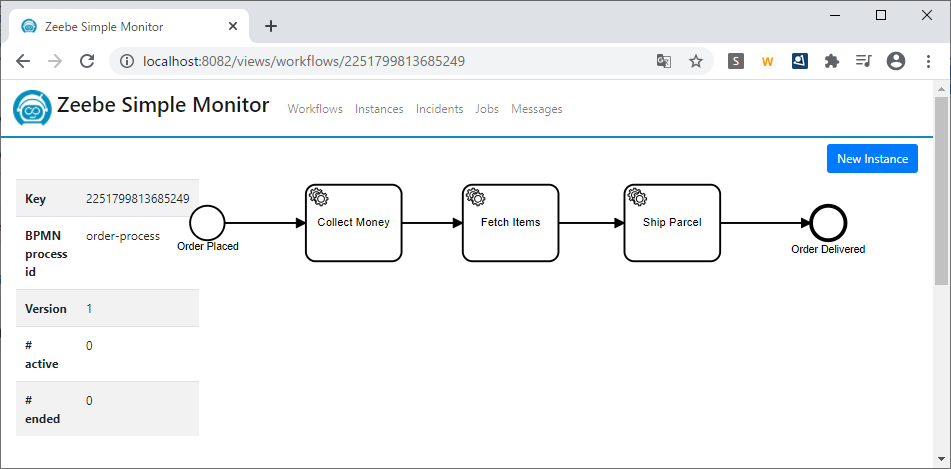Image resolution: width=951 pixels, height=469 pixels.
Task: Open the Chrome three-dot menu
Action: 929,61
